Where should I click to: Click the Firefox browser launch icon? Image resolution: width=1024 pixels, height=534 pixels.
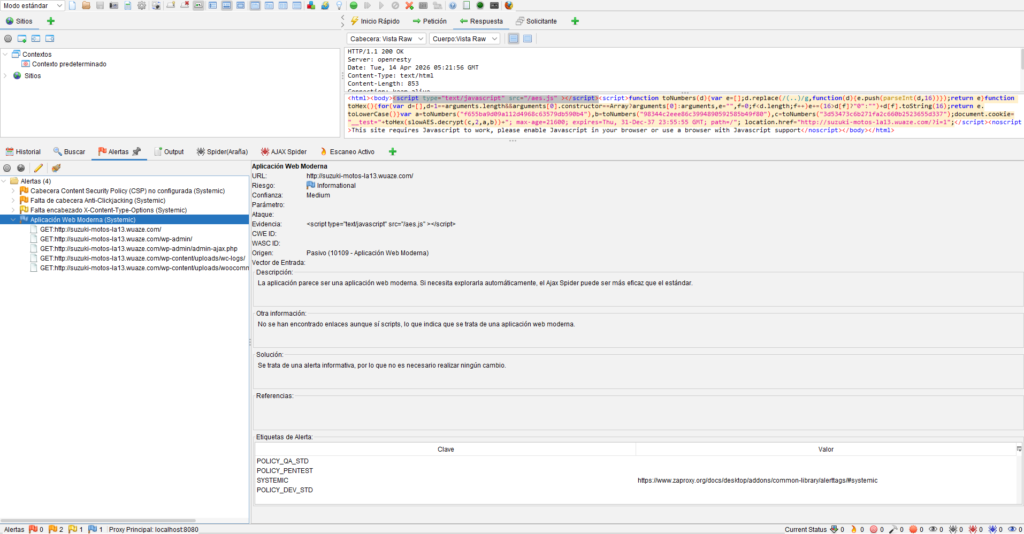pos(509,5)
